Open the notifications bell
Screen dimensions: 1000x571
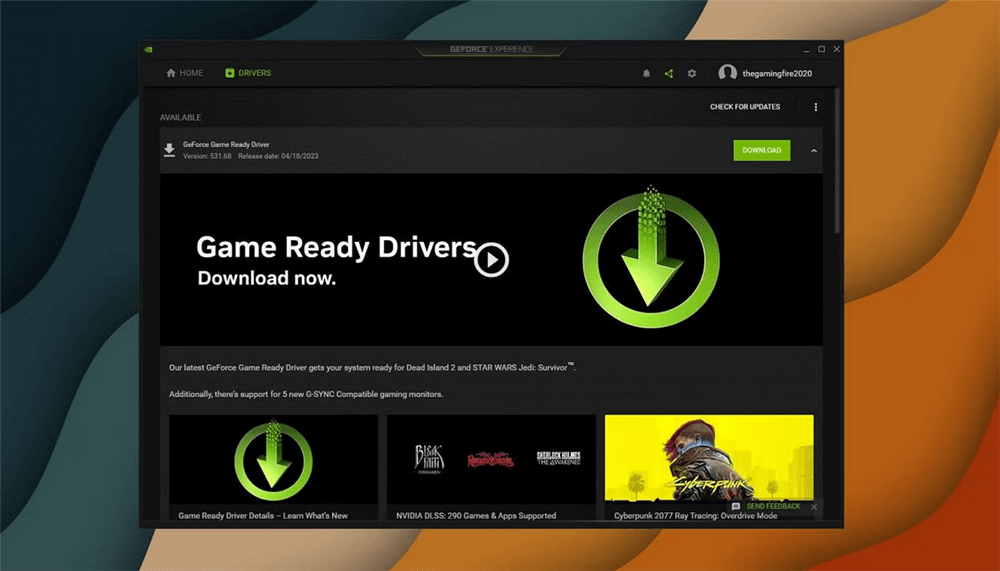(x=646, y=73)
